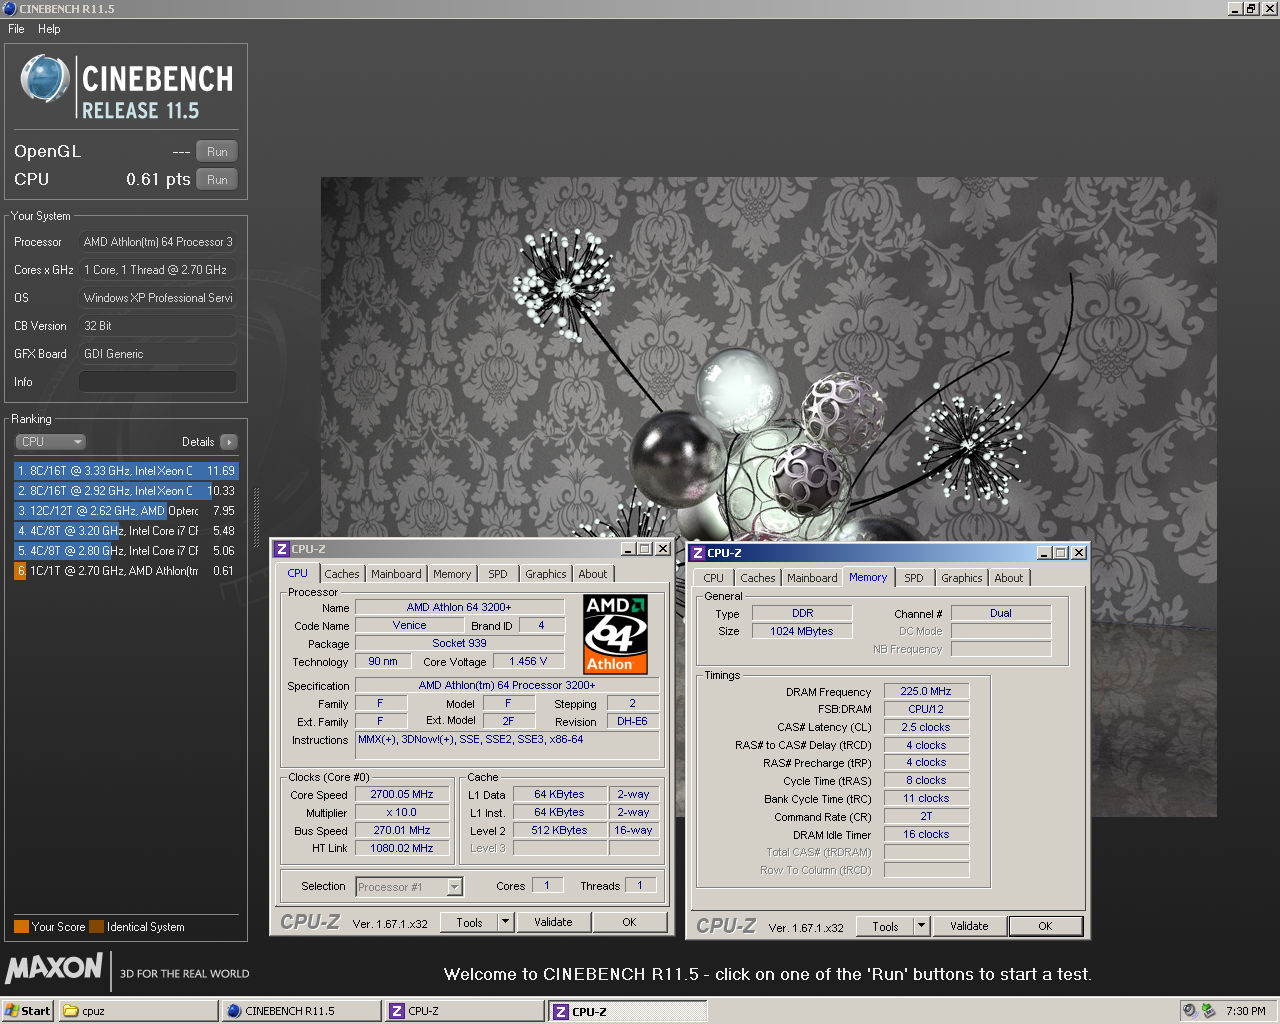Click the CAS# Latency value 2.5 clocks
The width and height of the screenshot is (1280, 1024).
click(926, 727)
